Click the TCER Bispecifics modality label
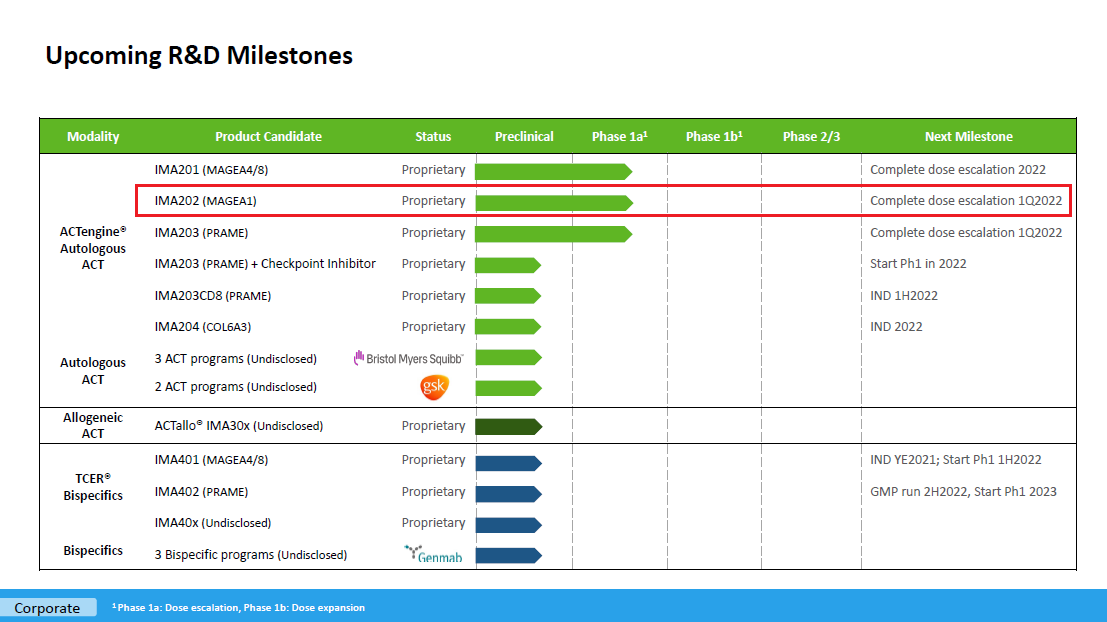 [x=93, y=487]
